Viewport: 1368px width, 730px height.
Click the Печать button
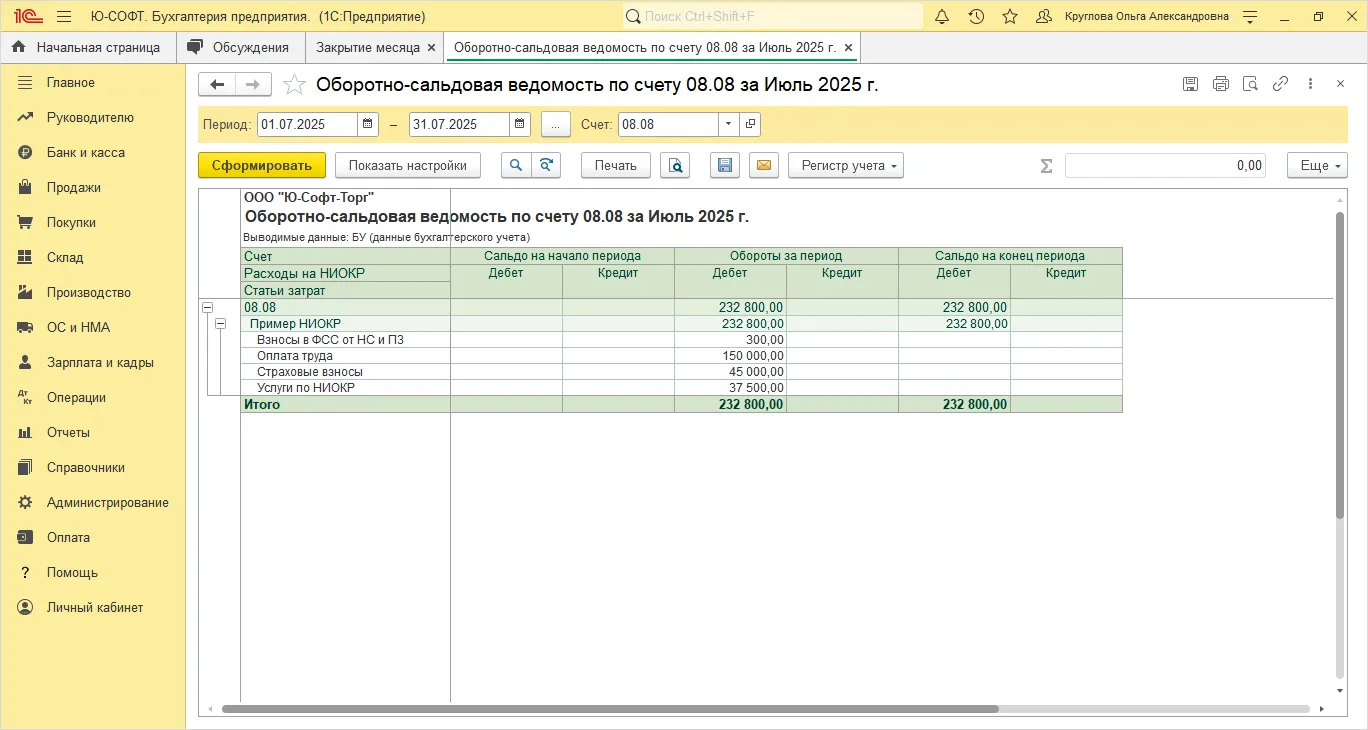point(616,165)
